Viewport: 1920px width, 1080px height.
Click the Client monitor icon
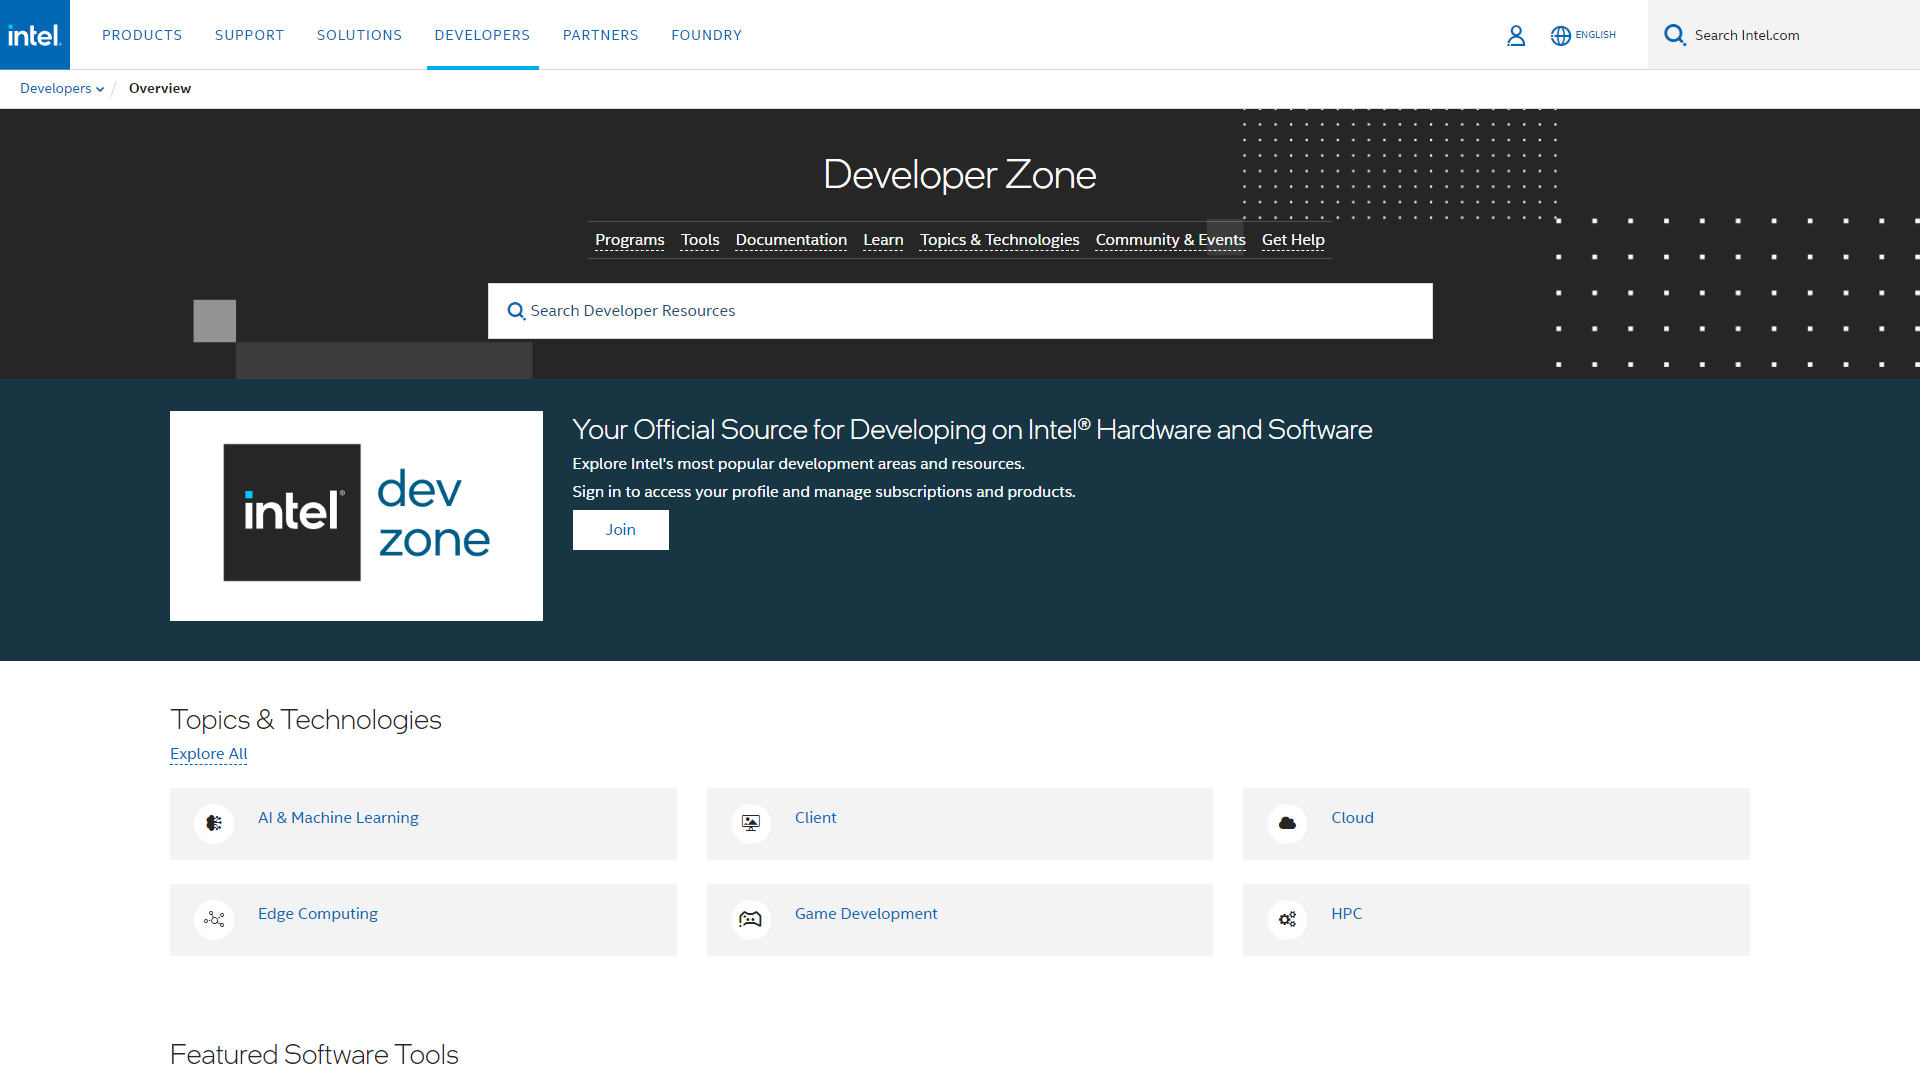750,823
